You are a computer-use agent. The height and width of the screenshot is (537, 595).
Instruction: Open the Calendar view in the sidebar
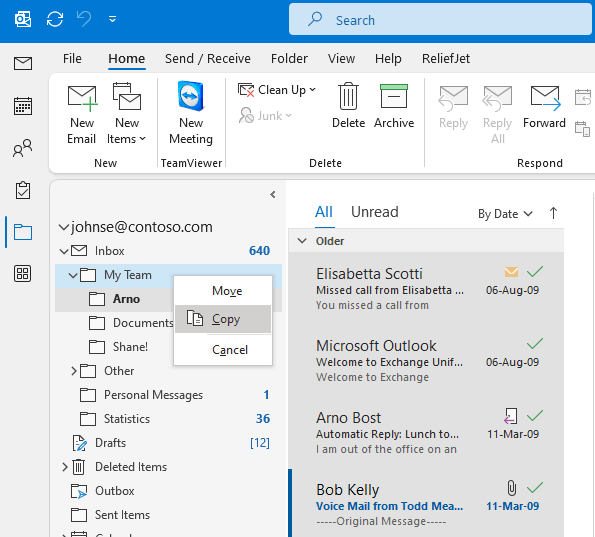click(23, 106)
